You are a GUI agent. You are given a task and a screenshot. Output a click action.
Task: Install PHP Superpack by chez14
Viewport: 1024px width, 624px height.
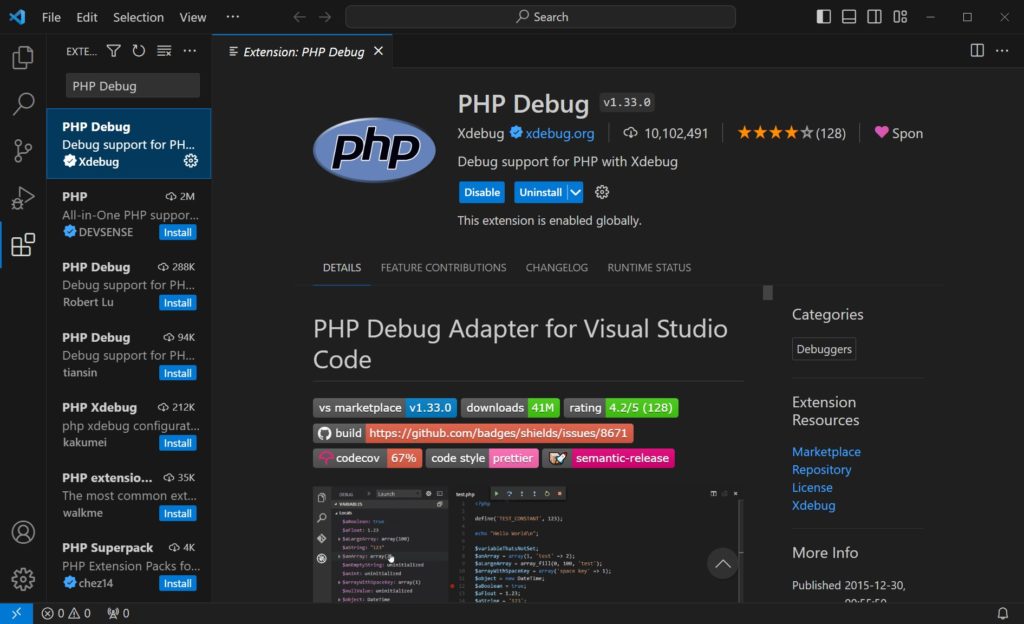[178, 584]
